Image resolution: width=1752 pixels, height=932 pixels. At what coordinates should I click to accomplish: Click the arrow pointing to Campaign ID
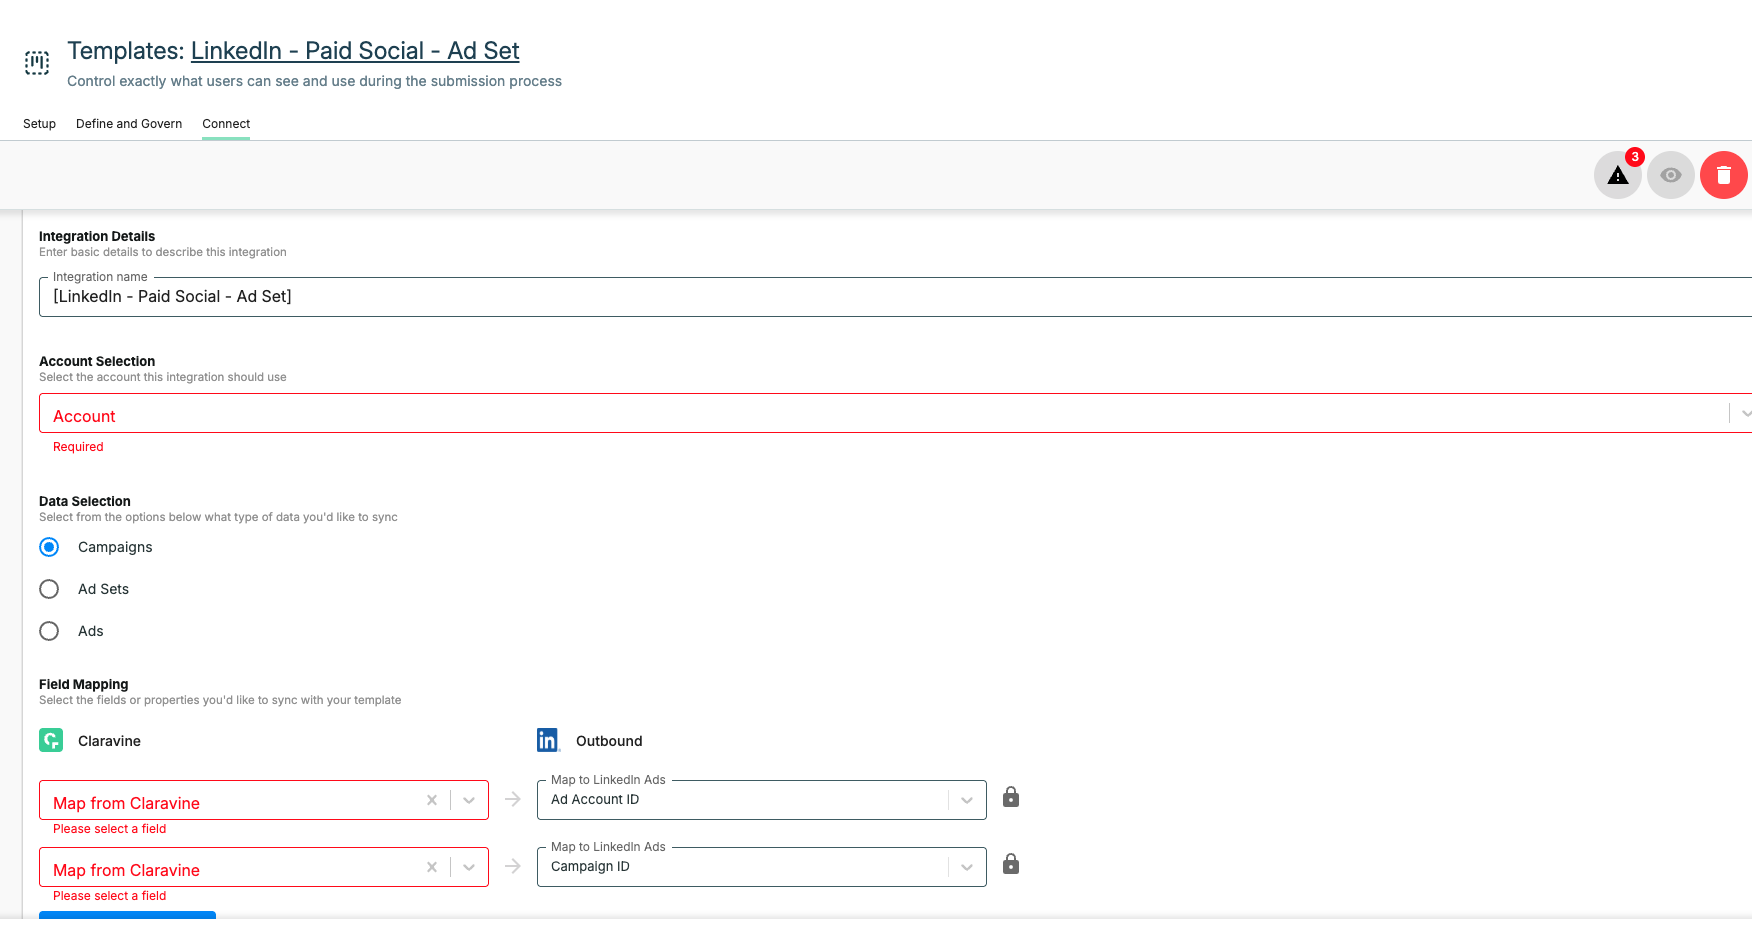tap(513, 866)
